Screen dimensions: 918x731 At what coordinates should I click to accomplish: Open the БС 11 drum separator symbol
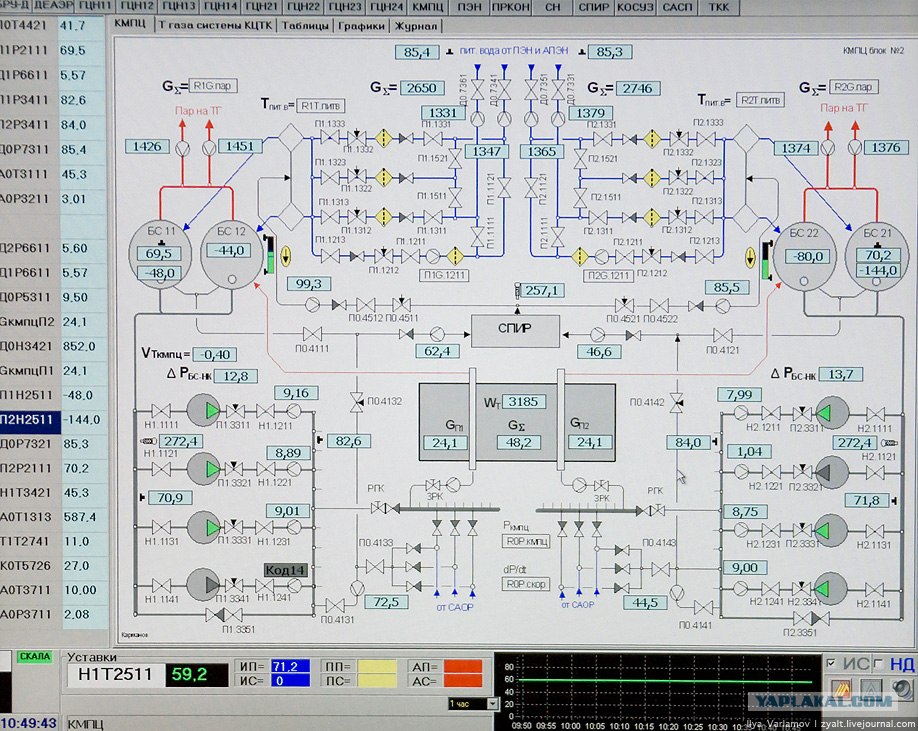pos(160,254)
